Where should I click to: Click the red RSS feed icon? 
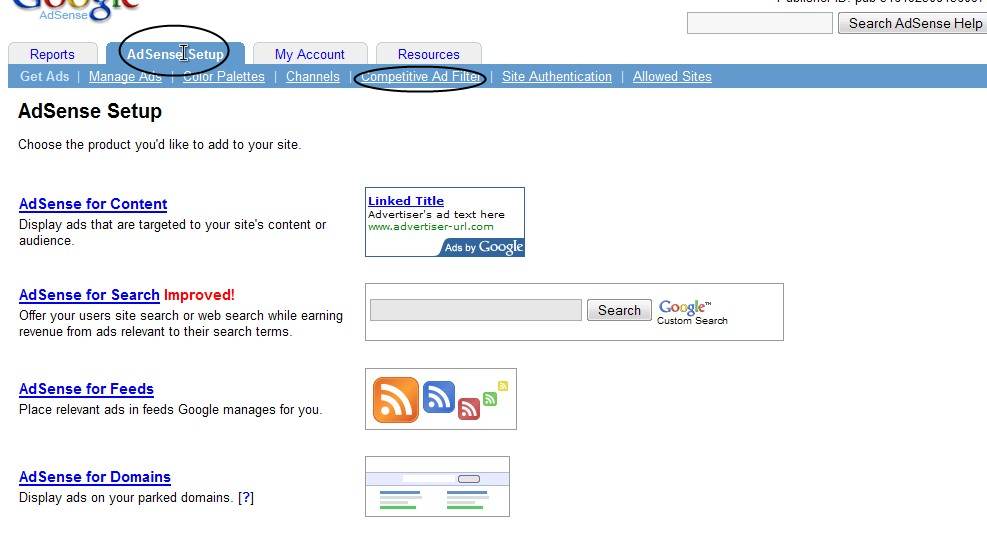[468, 409]
